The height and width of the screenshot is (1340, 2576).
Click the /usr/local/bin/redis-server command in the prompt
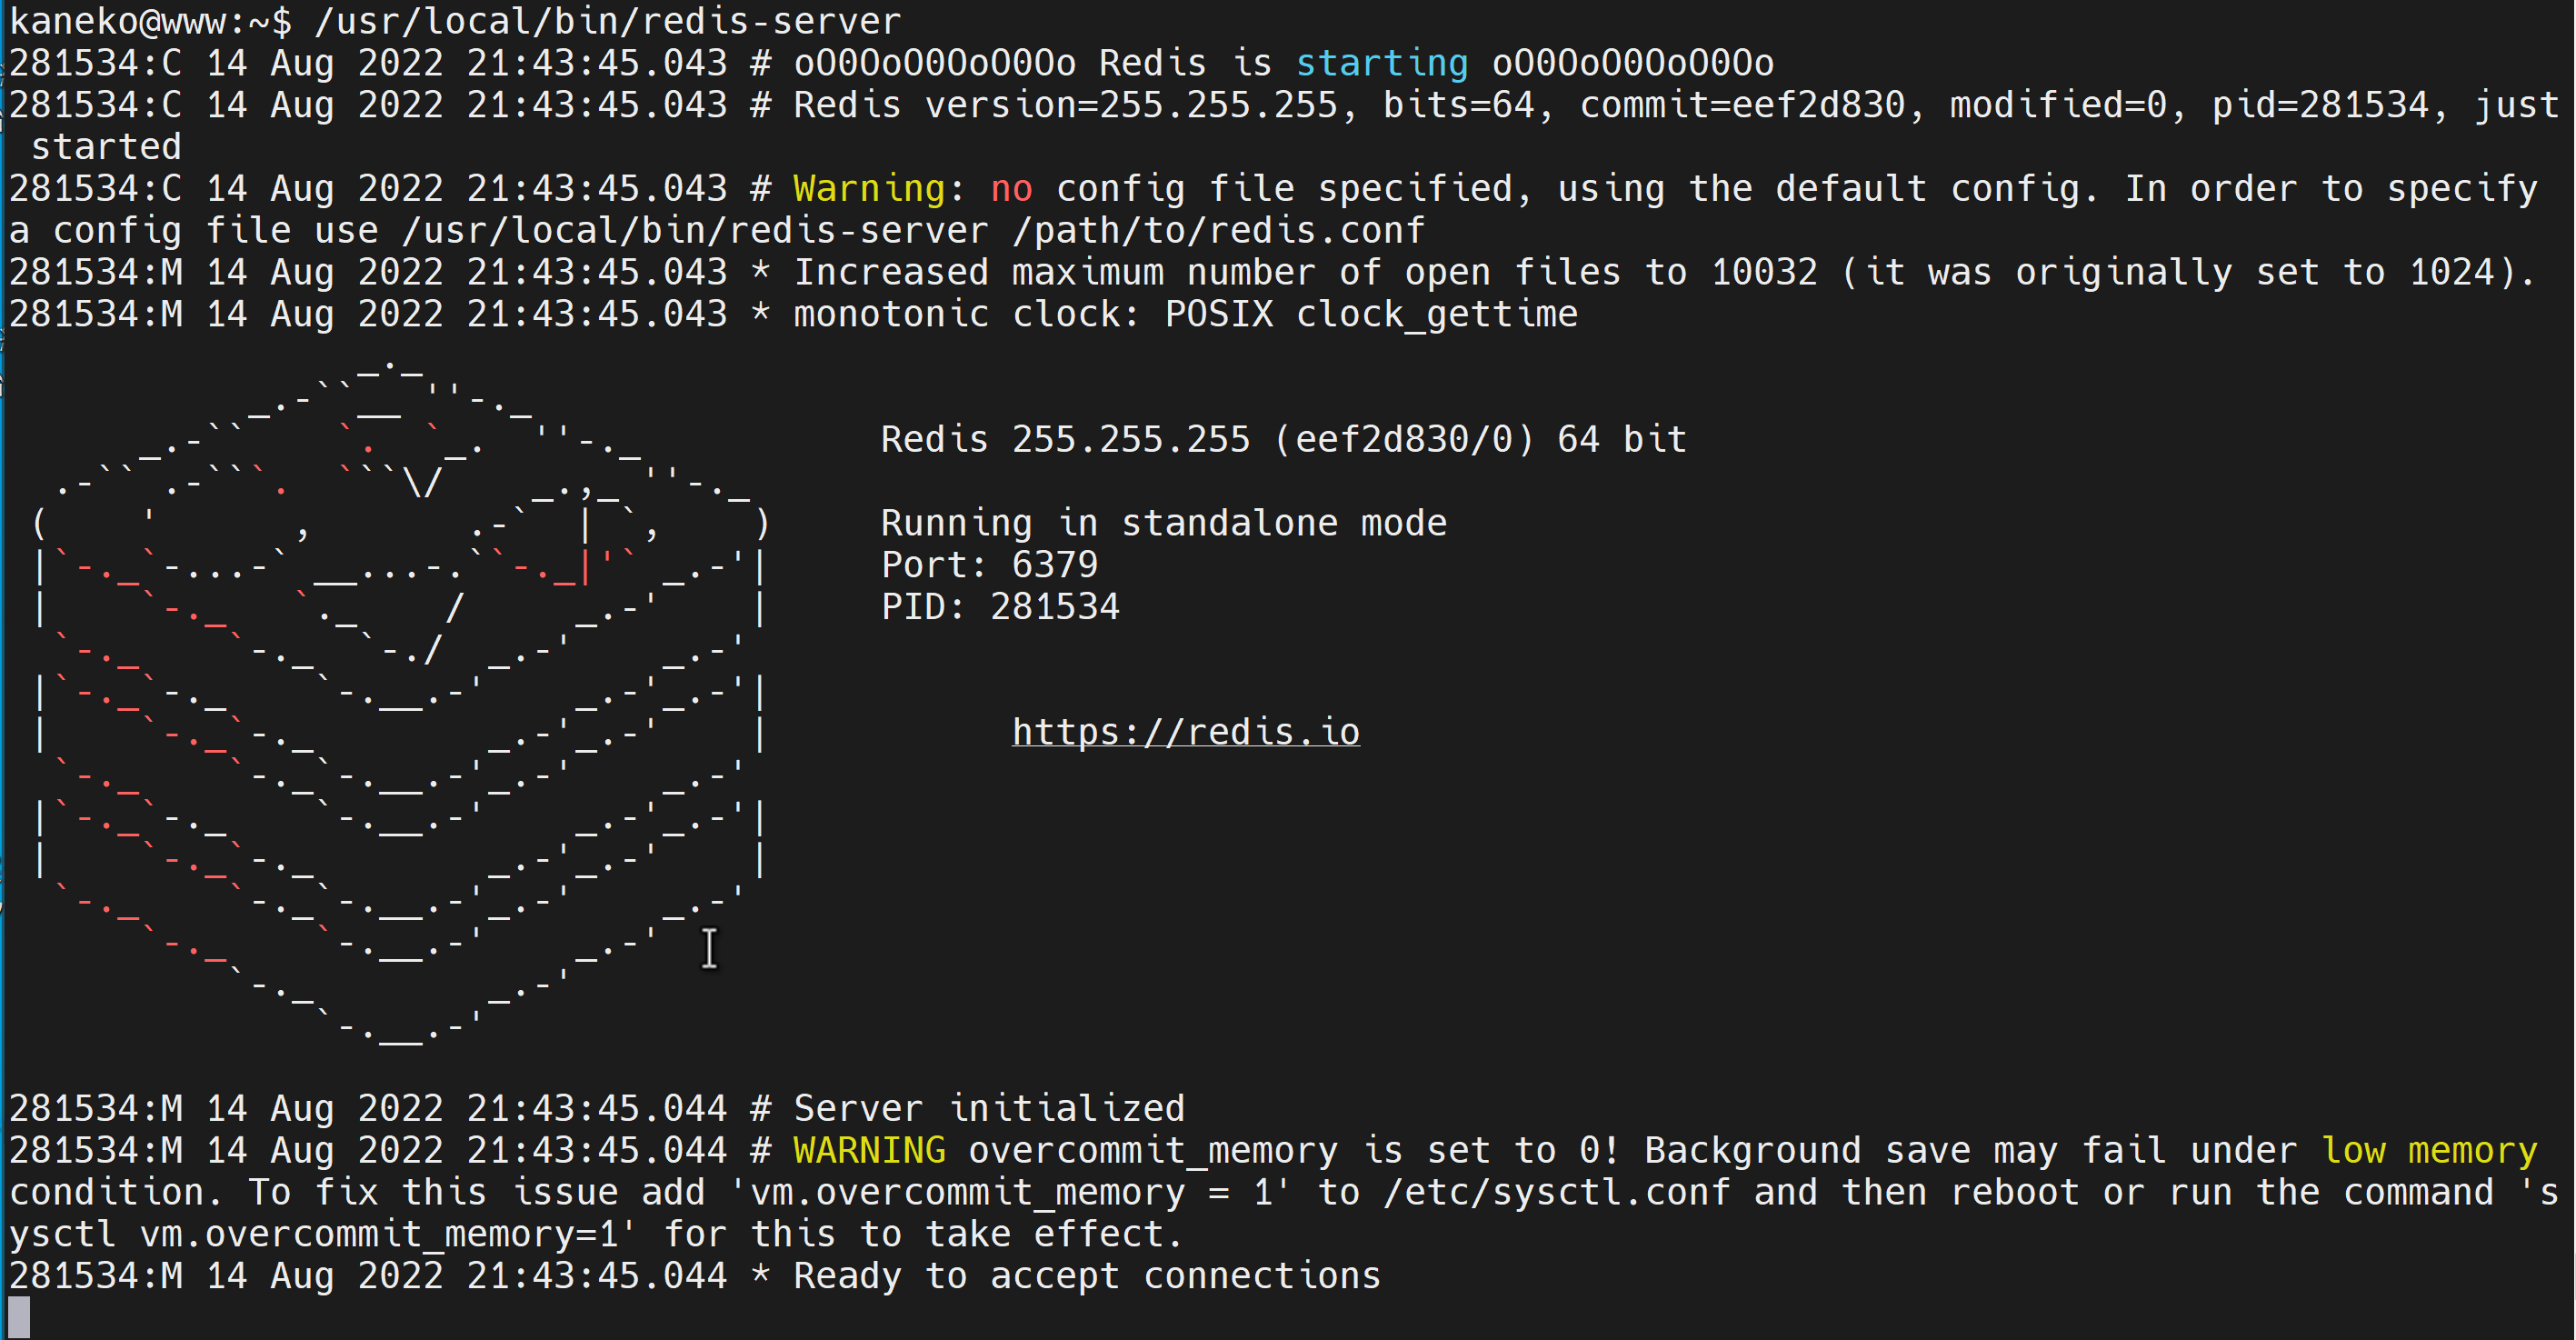[607, 21]
